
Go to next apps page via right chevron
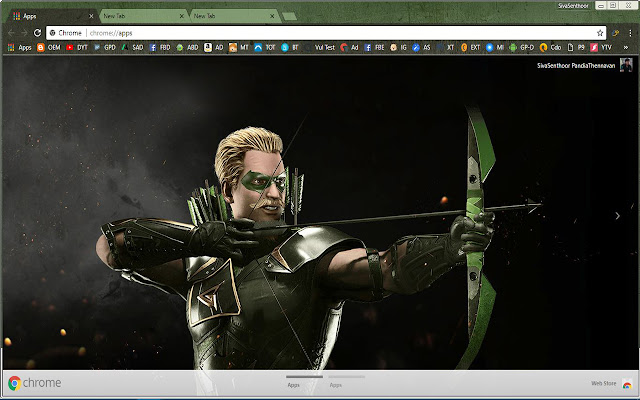click(x=618, y=216)
